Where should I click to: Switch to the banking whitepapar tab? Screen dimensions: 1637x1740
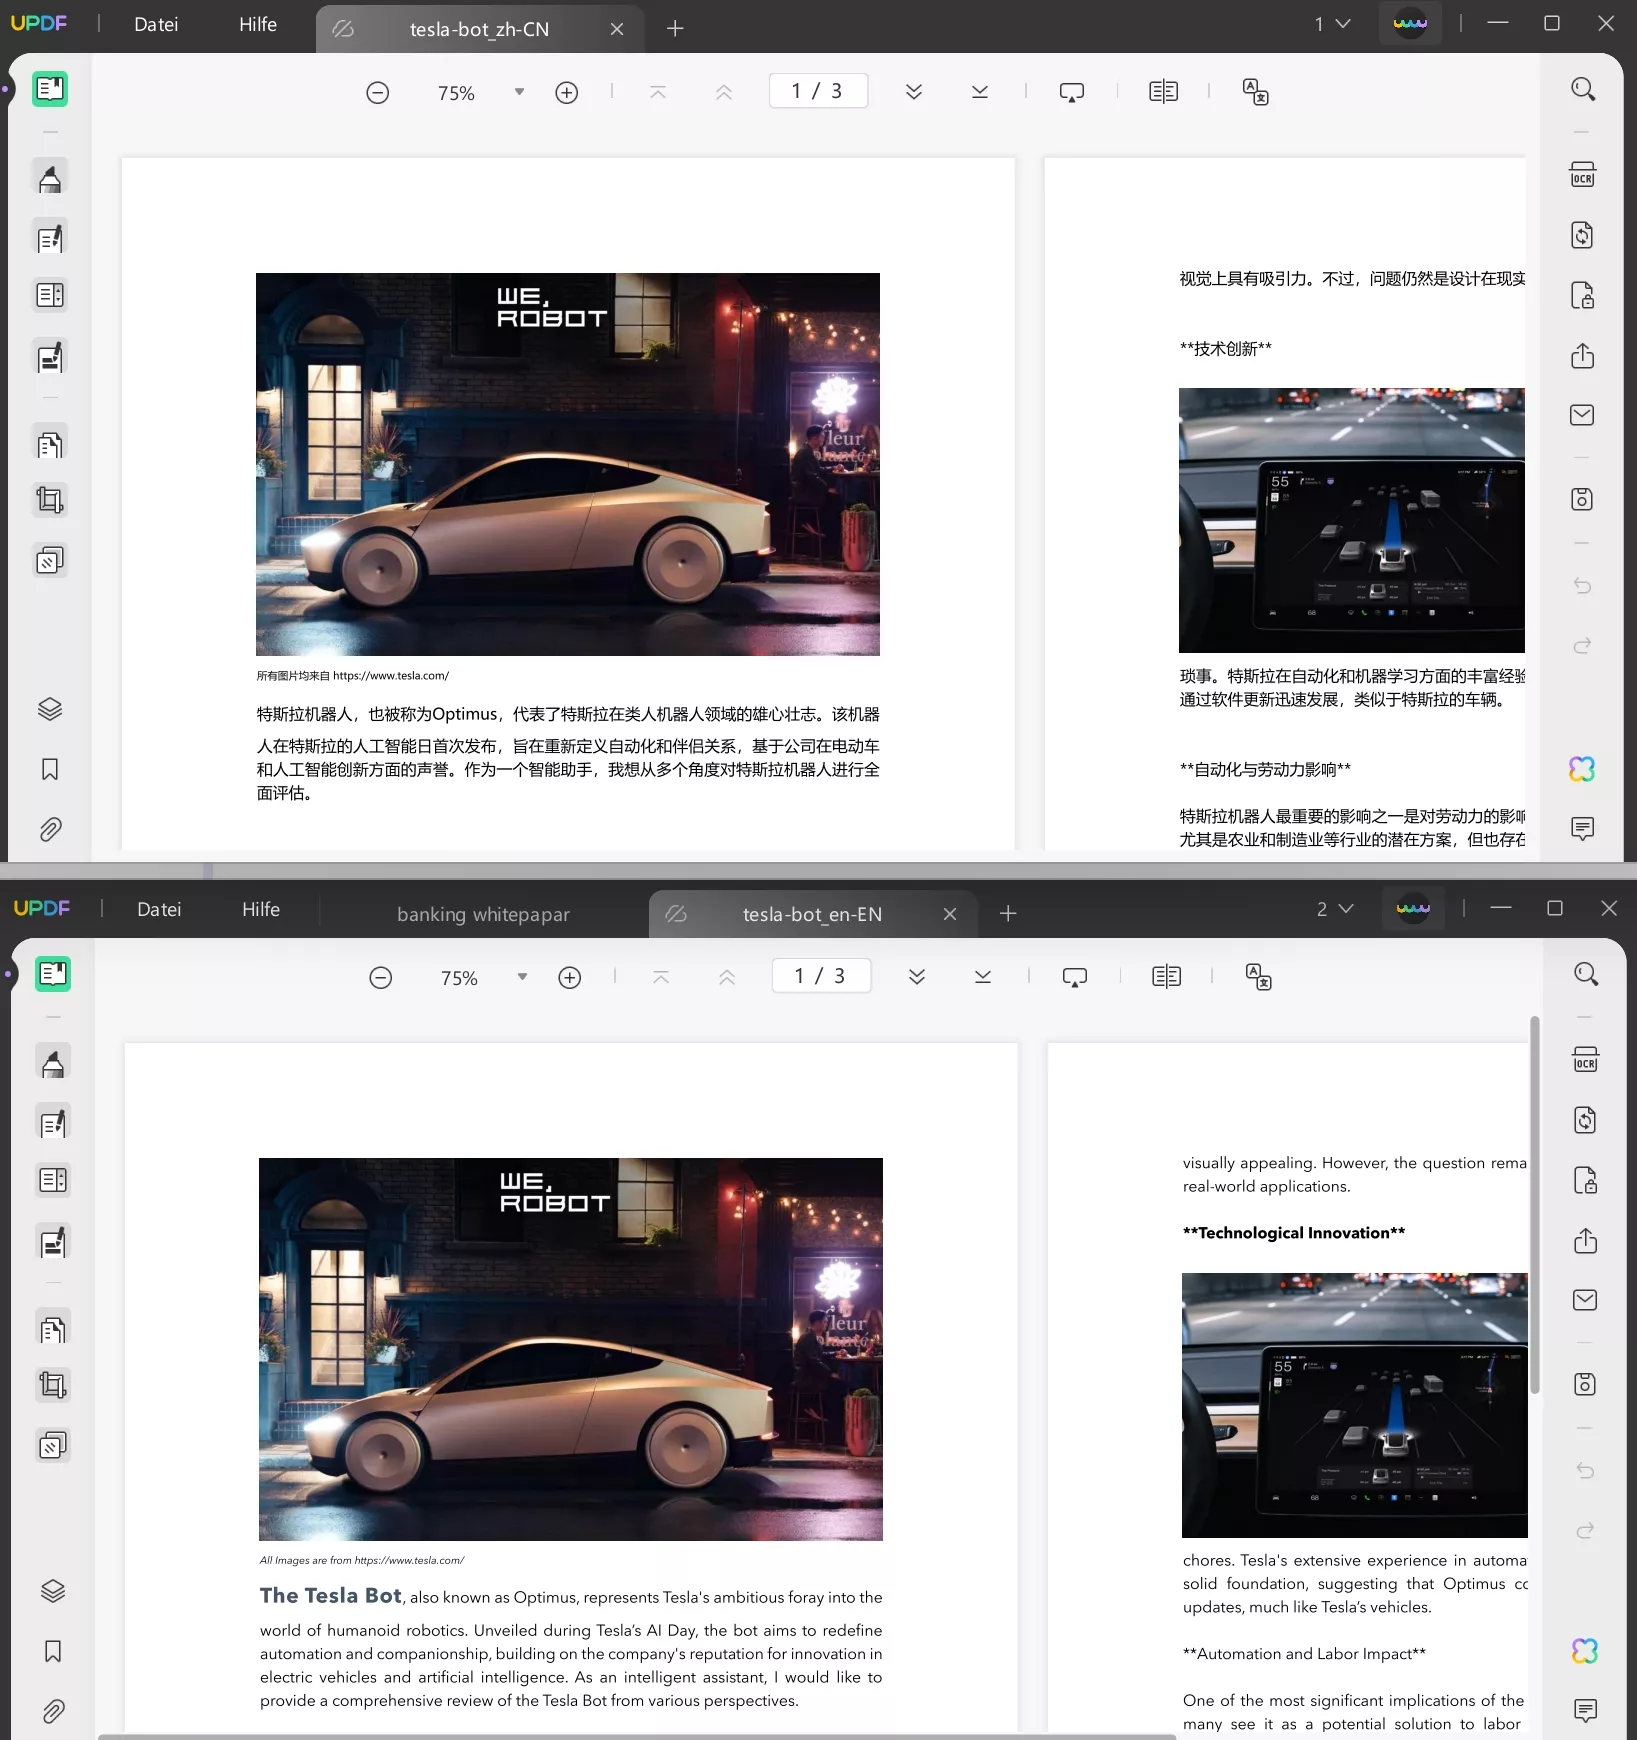(x=482, y=913)
